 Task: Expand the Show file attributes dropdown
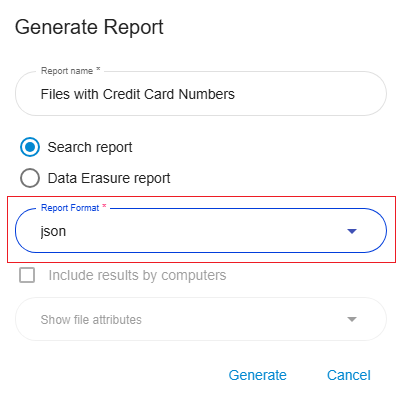[201, 319]
